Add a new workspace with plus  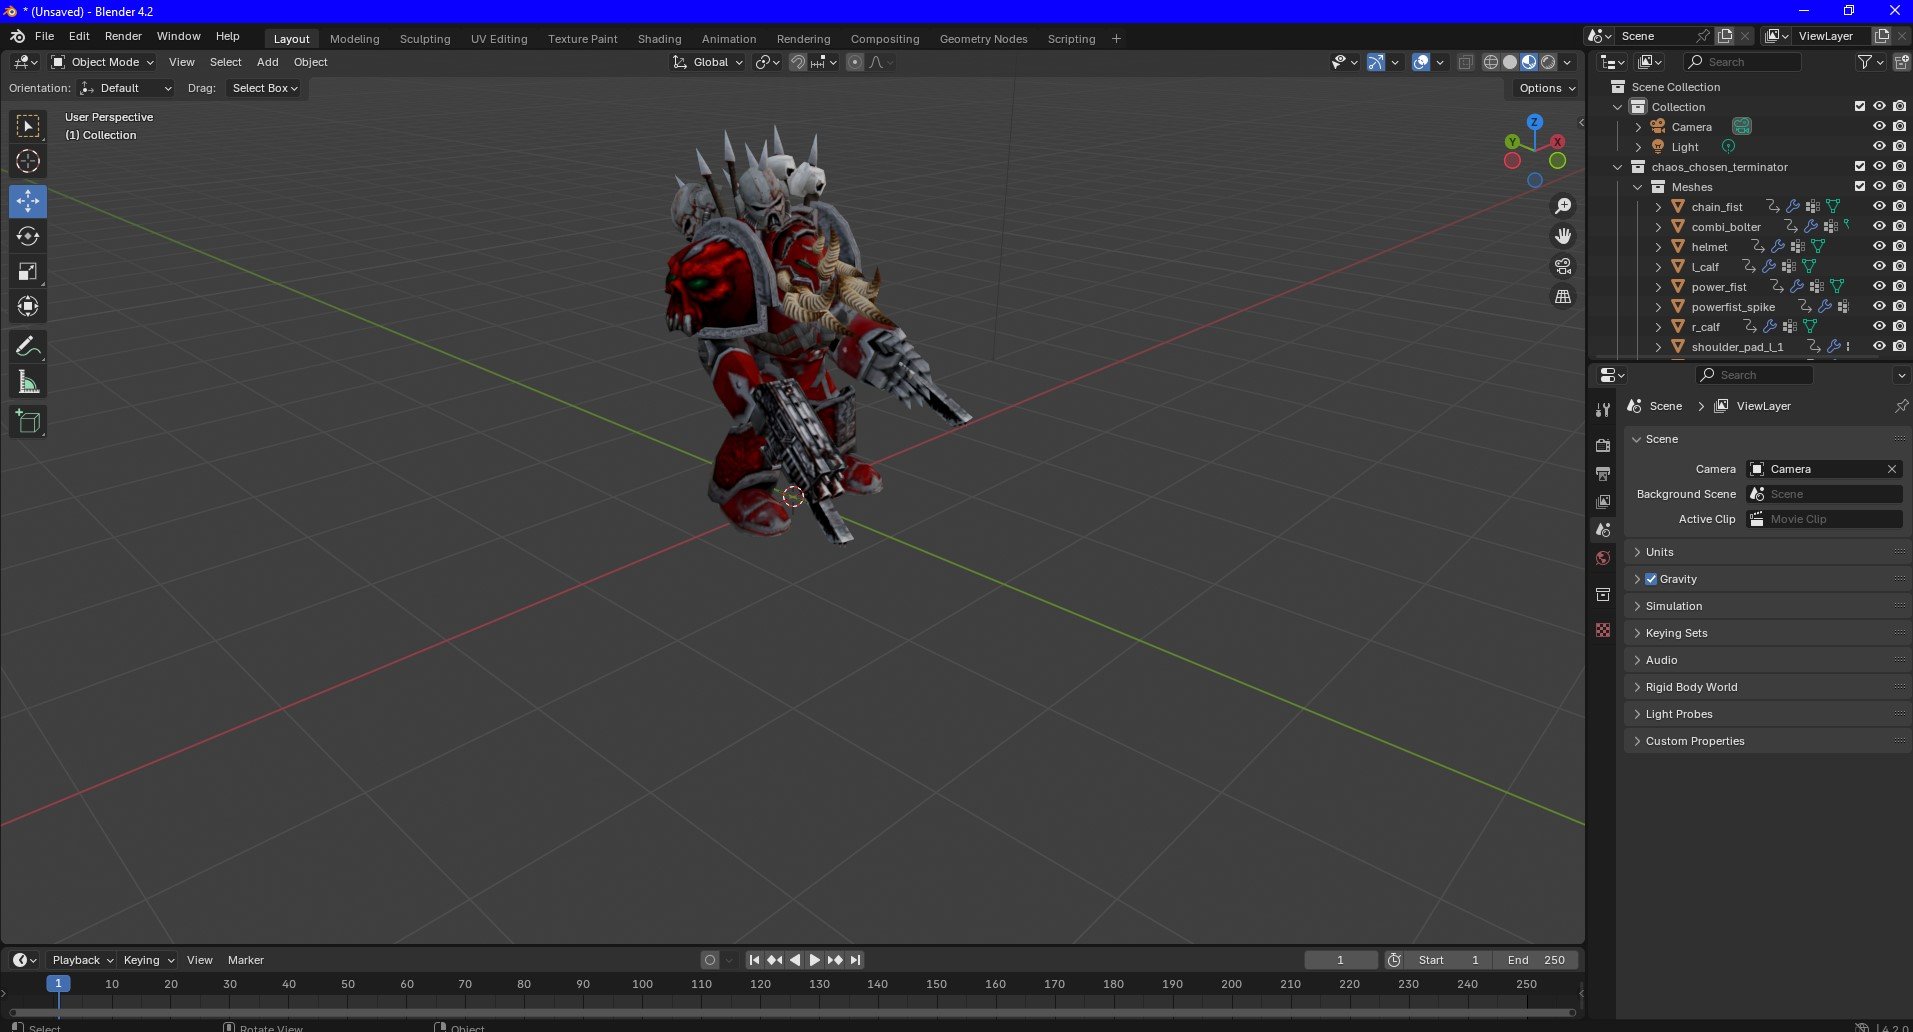pos(1116,39)
